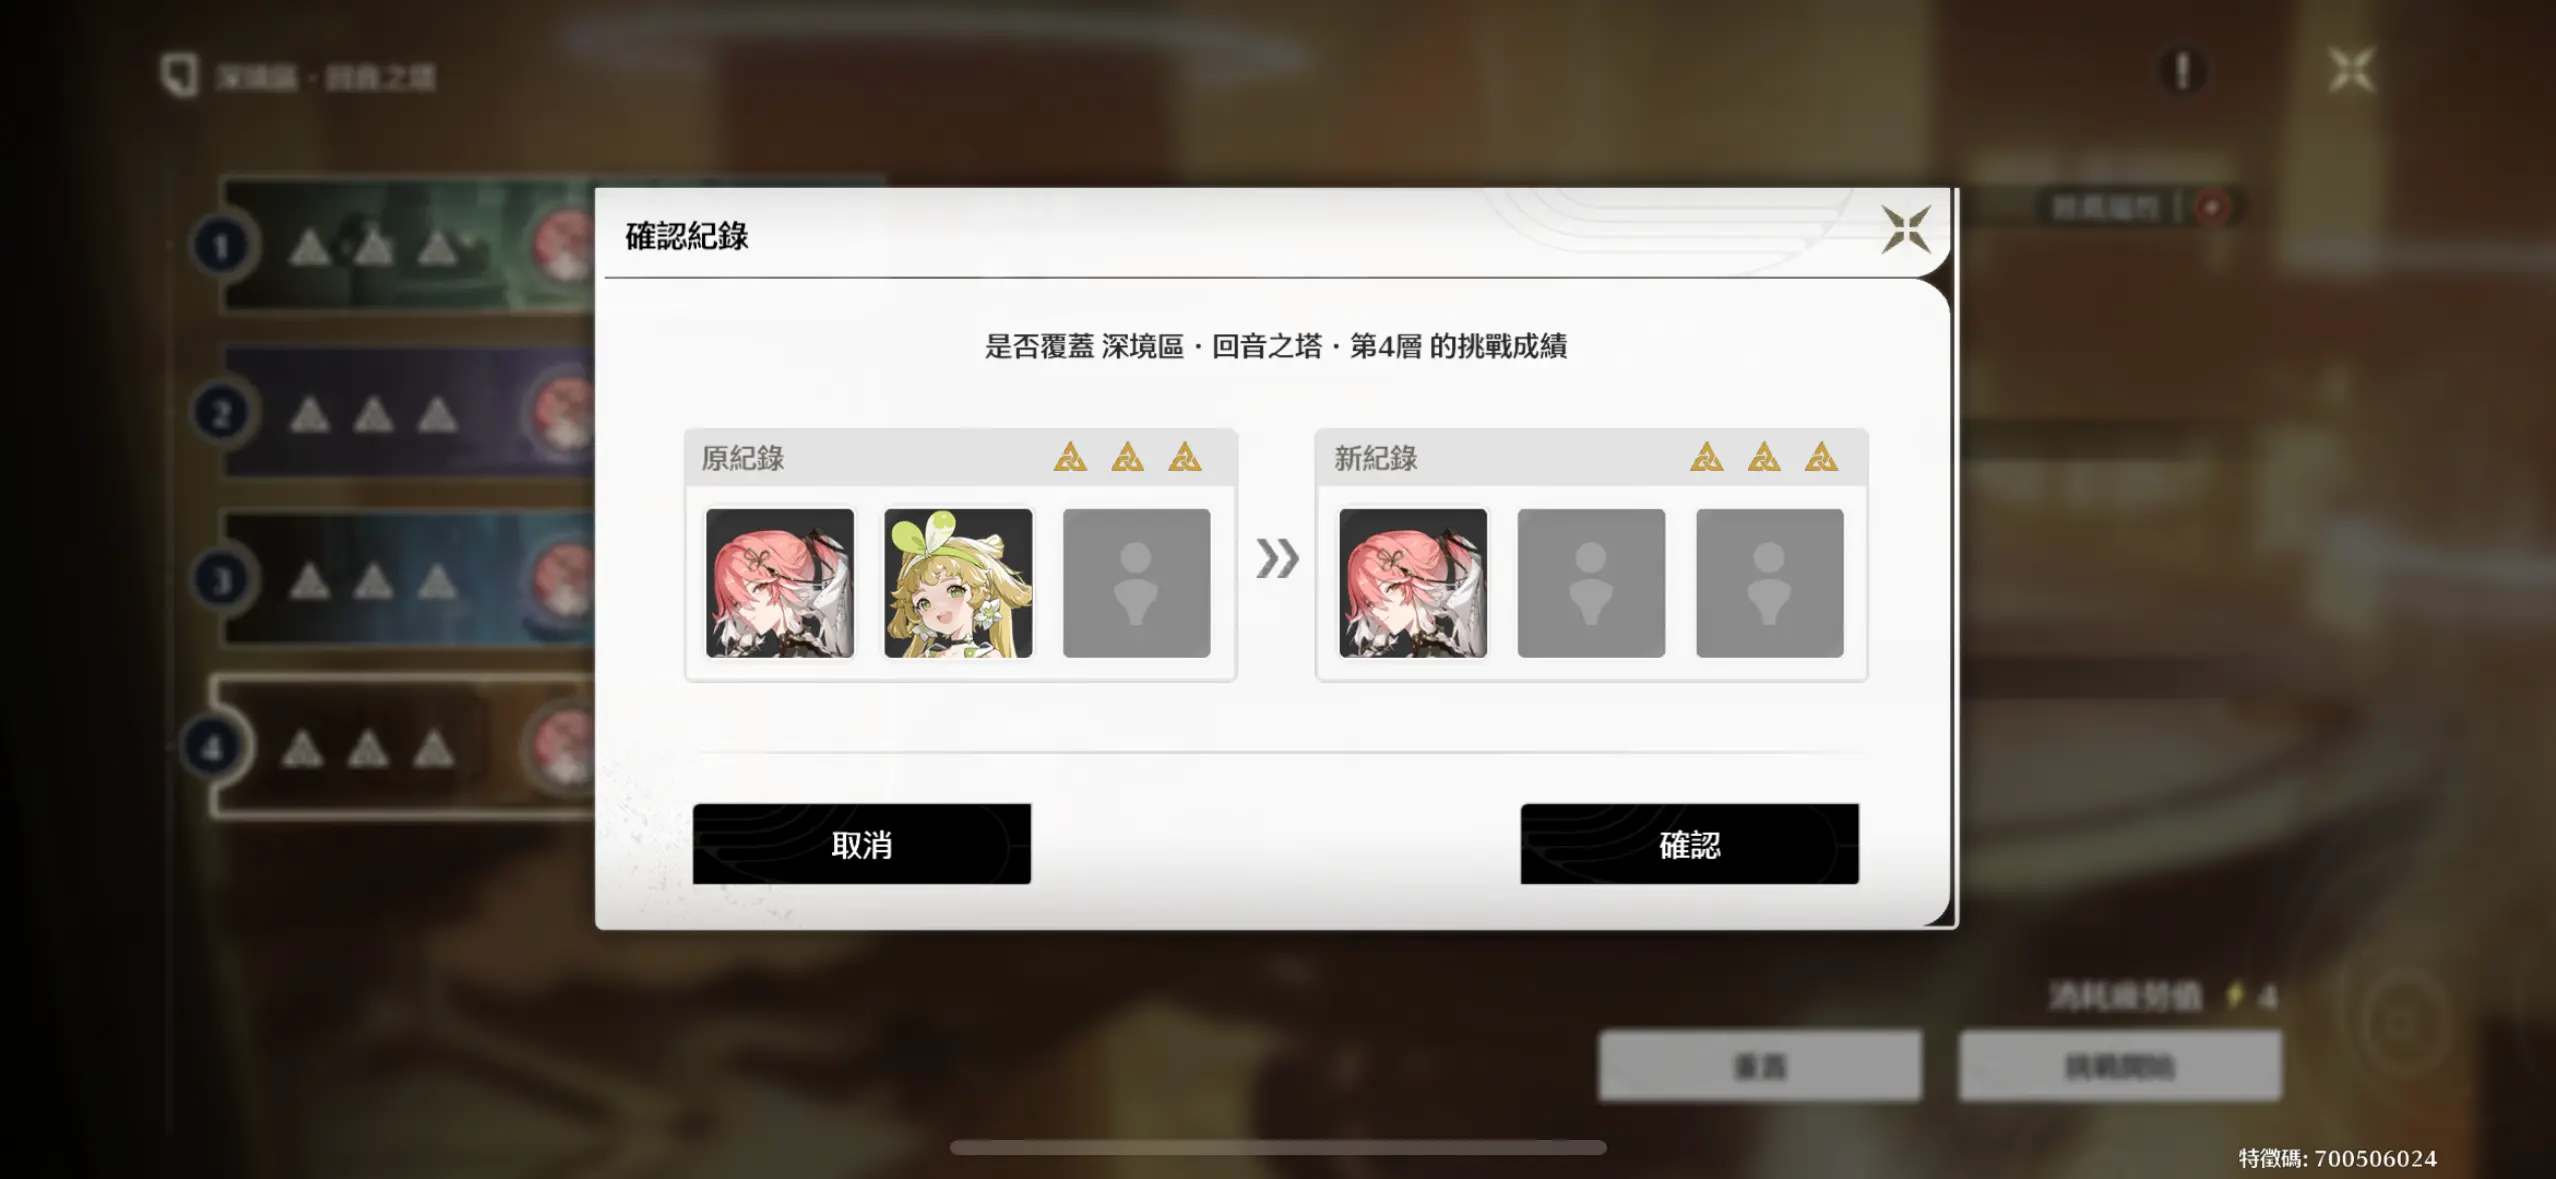2556x1179 pixels.
Task: Click the 確認 button
Action: pos(1689,844)
